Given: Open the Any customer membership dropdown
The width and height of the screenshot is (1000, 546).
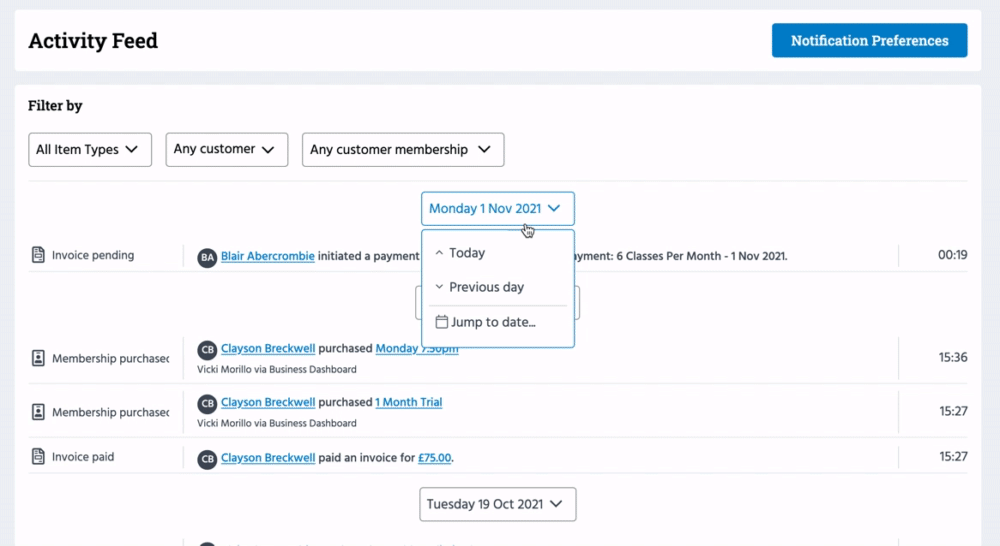Looking at the screenshot, I should click(x=402, y=150).
